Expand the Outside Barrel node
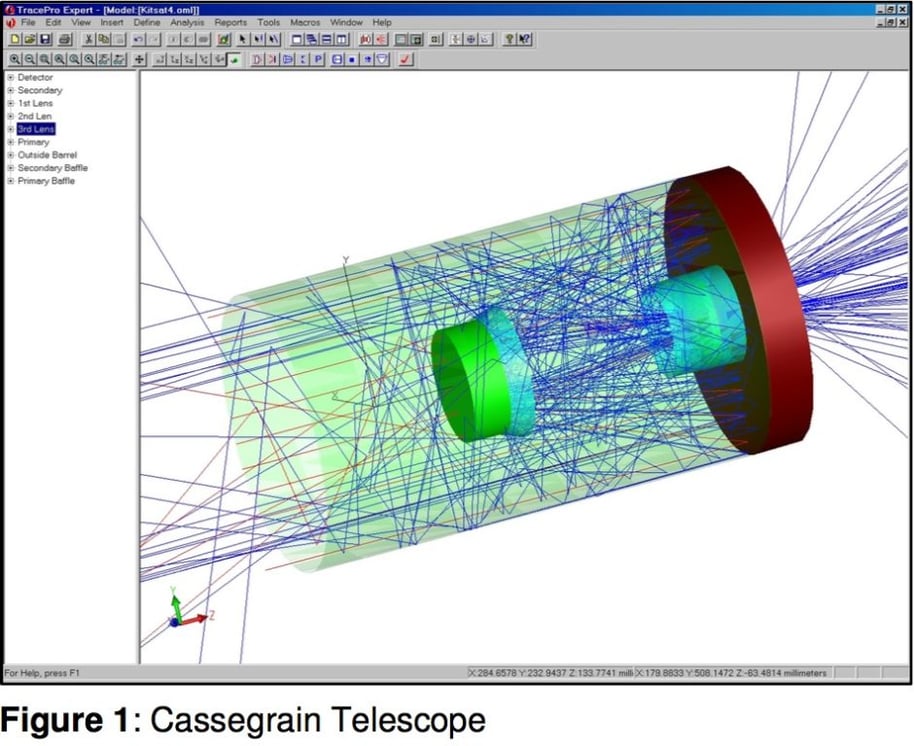This screenshot has height=746, width=914. click(11, 155)
